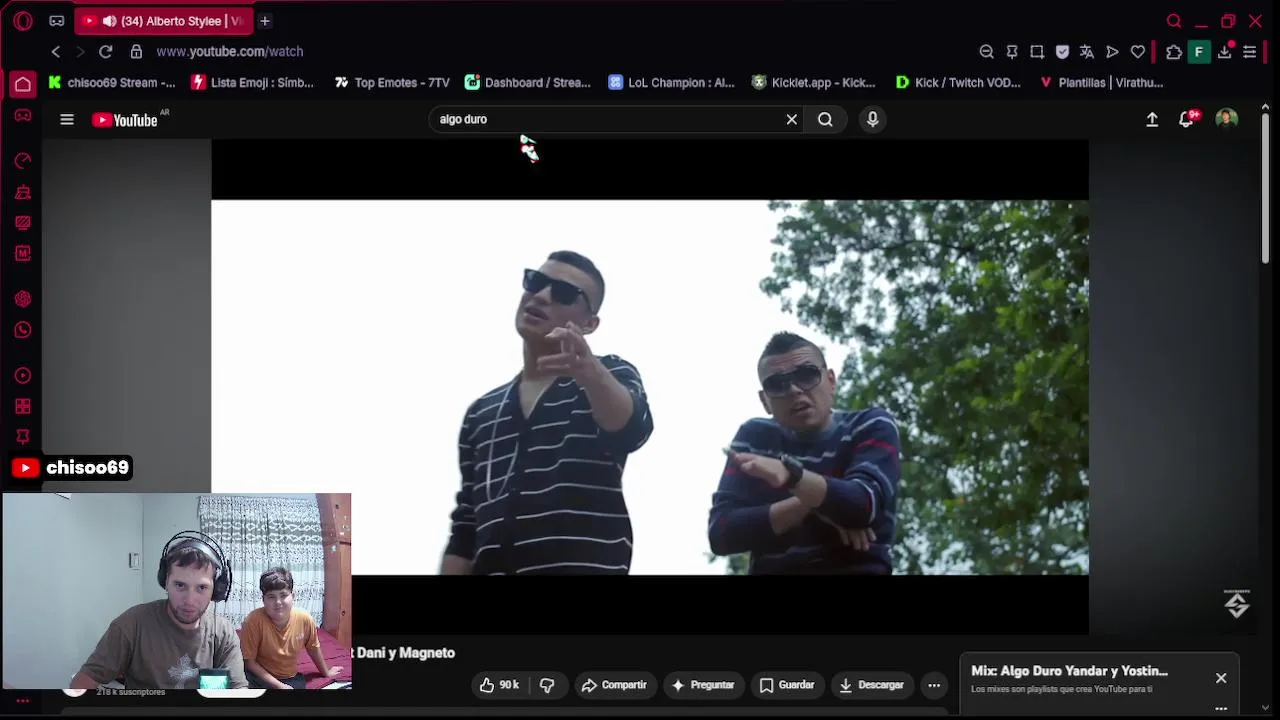Open Lista Emoji bookmark
This screenshot has height=720, width=1280.
tap(253, 83)
